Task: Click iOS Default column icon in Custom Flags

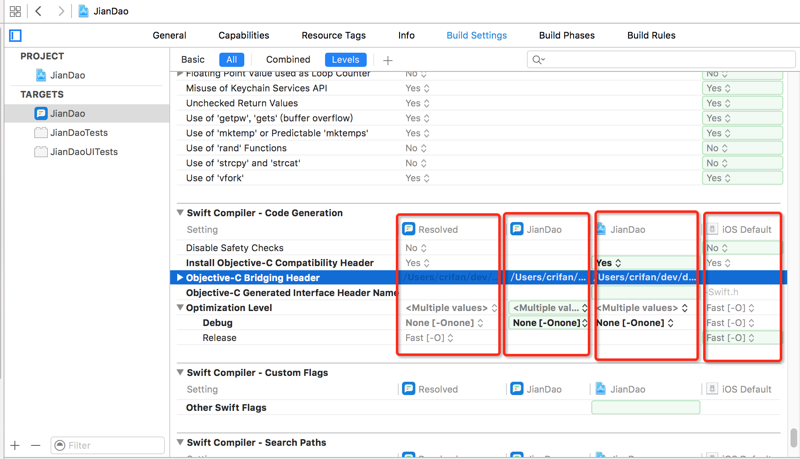Action: click(x=712, y=389)
